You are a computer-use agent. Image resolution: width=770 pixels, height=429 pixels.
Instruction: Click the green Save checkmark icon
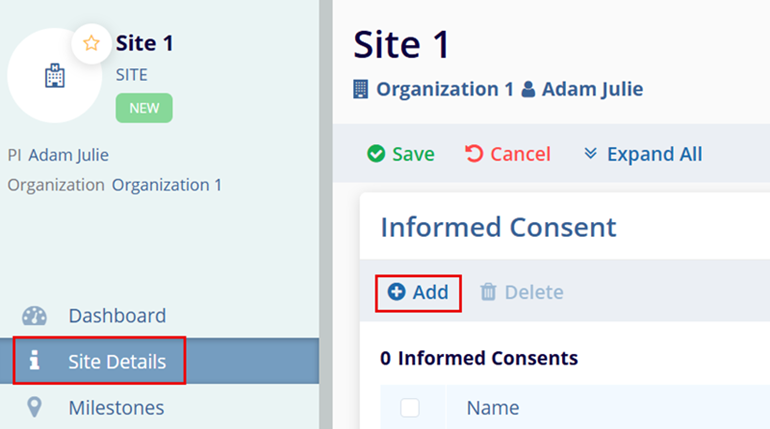click(376, 154)
